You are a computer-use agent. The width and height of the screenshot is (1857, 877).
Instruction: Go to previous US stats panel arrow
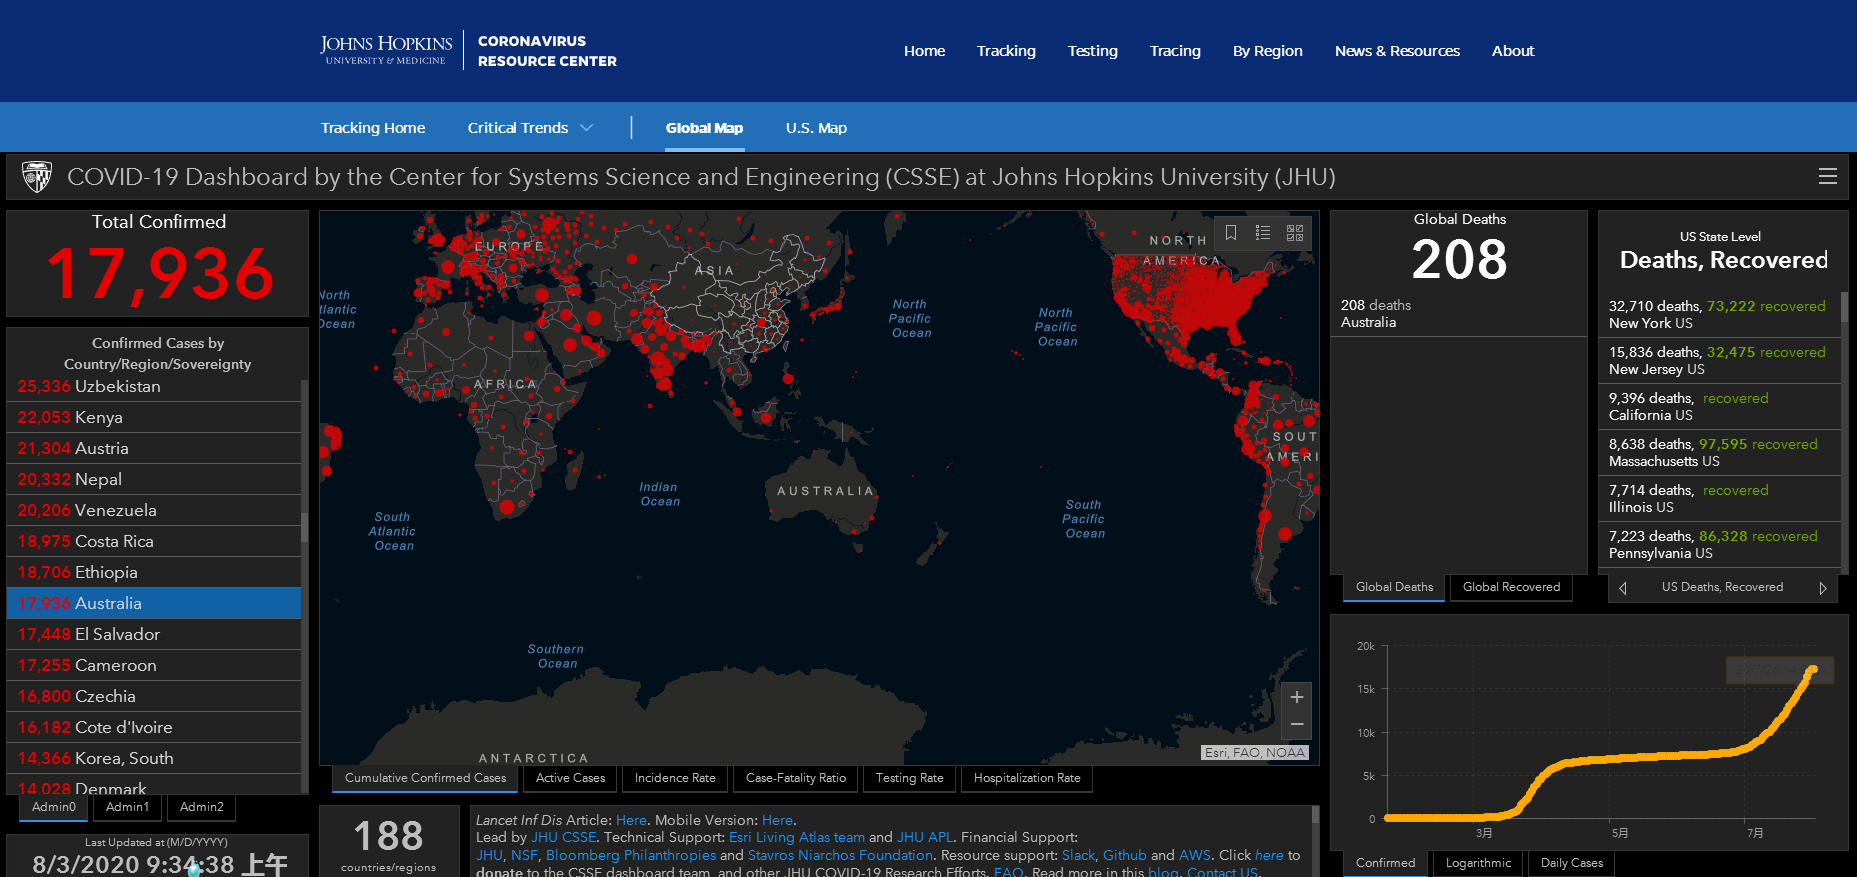(1622, 588)
